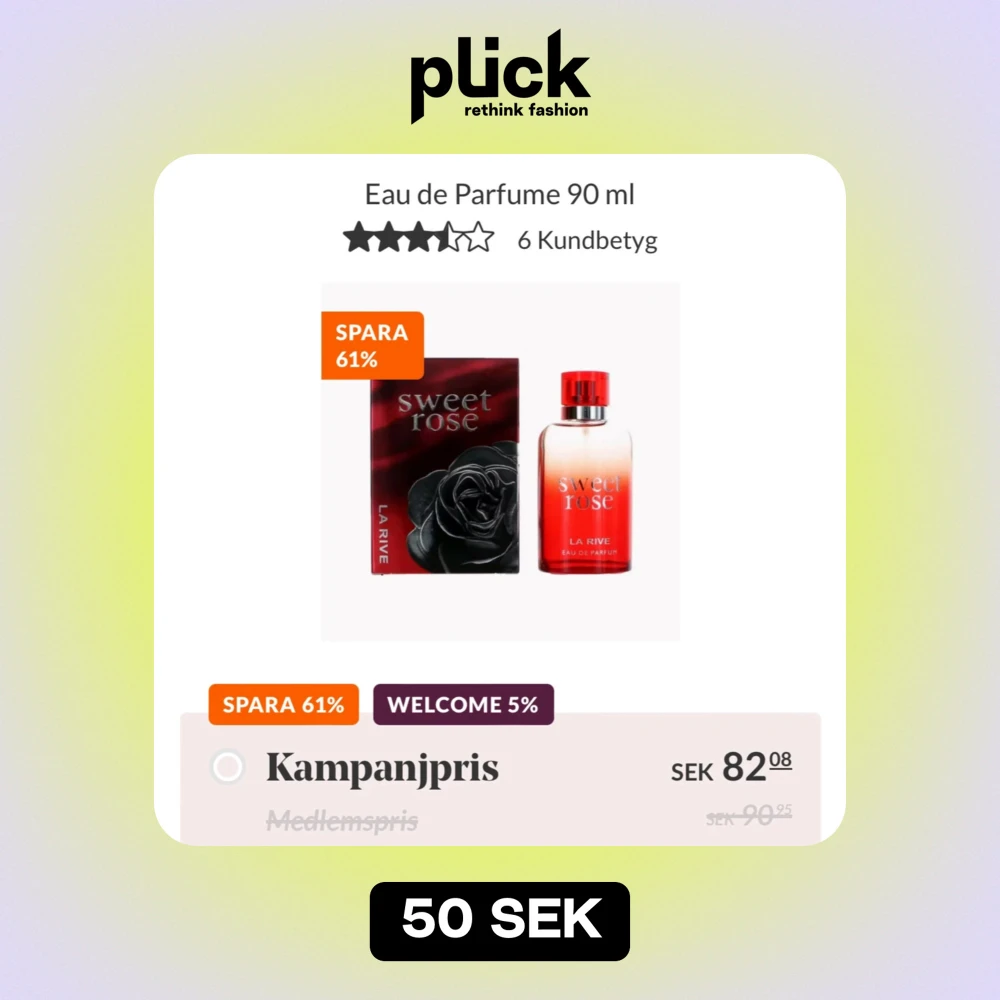This screenshot has height=1000, width=1000.
Task: Click the third rating star
Action: [x=420, y=238]
